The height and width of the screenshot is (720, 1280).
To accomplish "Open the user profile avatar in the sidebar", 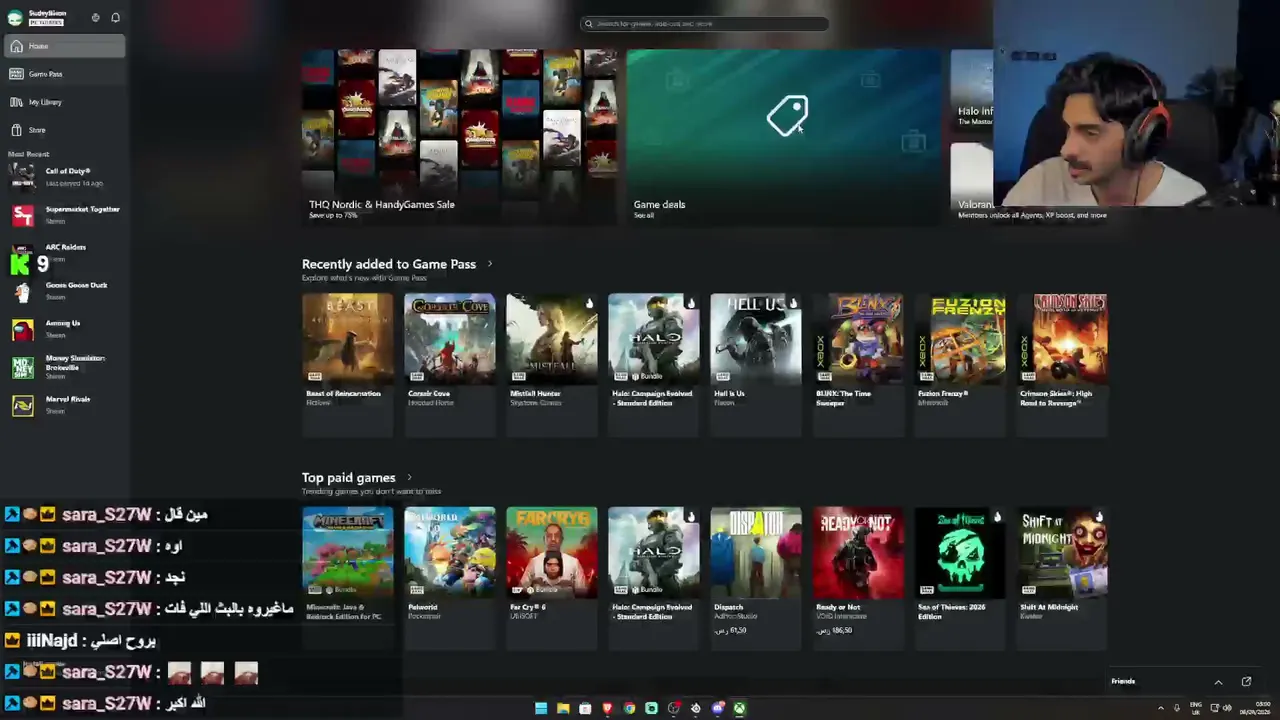I will click(x=15, y=17).
